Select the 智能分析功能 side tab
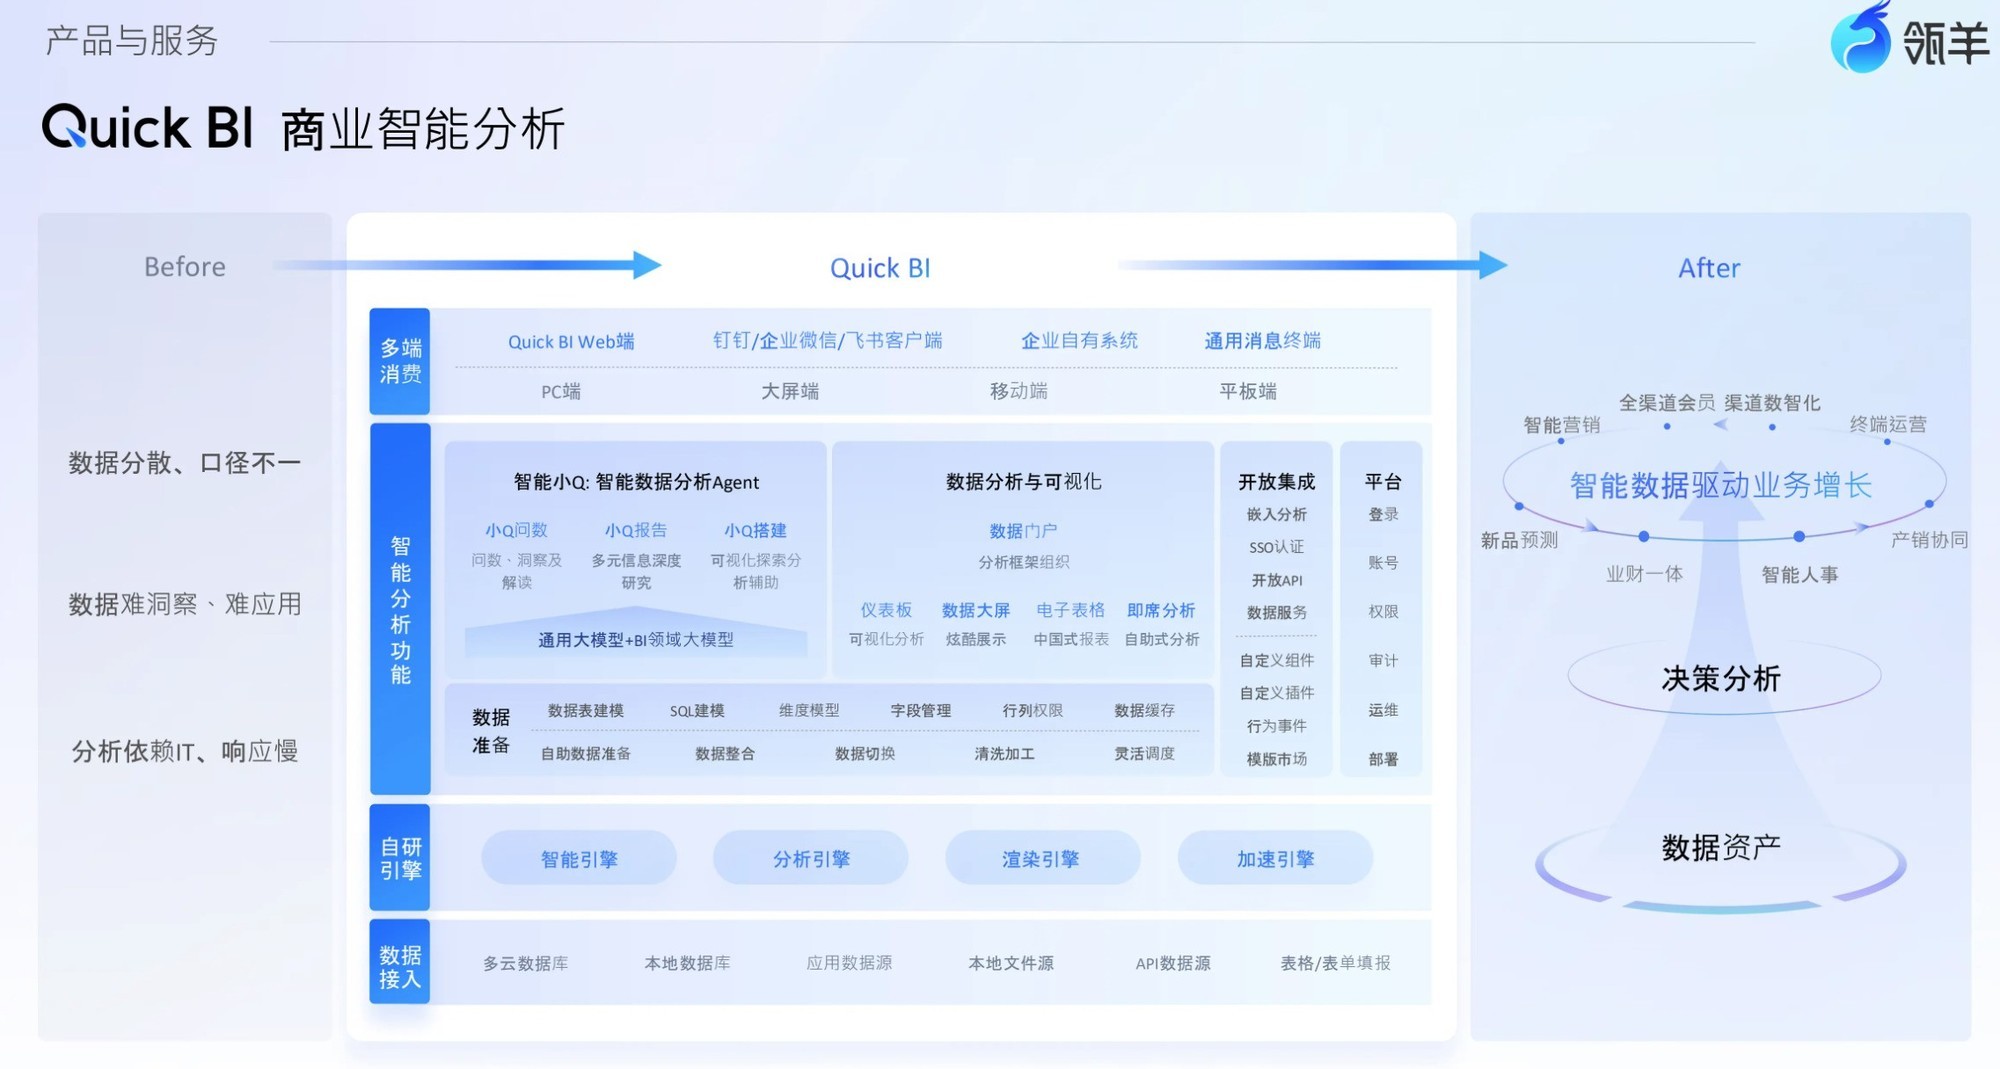This screenshot has height=1069, width=2000. (400, 609)
